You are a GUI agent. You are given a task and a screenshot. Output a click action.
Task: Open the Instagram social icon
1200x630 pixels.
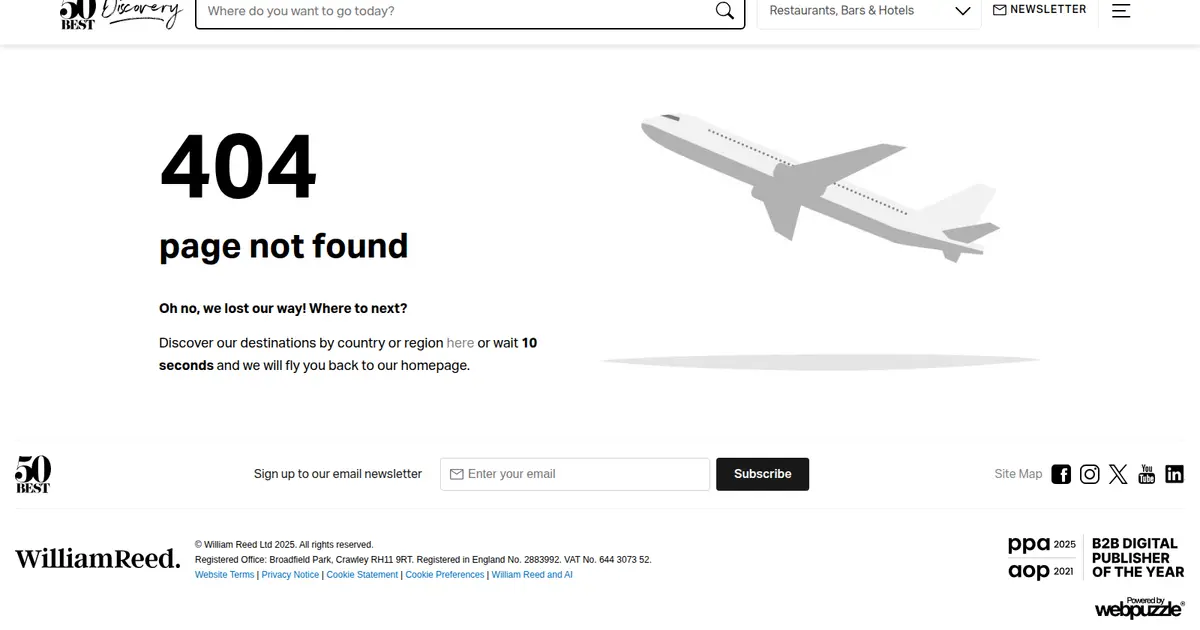(1090, 474)
